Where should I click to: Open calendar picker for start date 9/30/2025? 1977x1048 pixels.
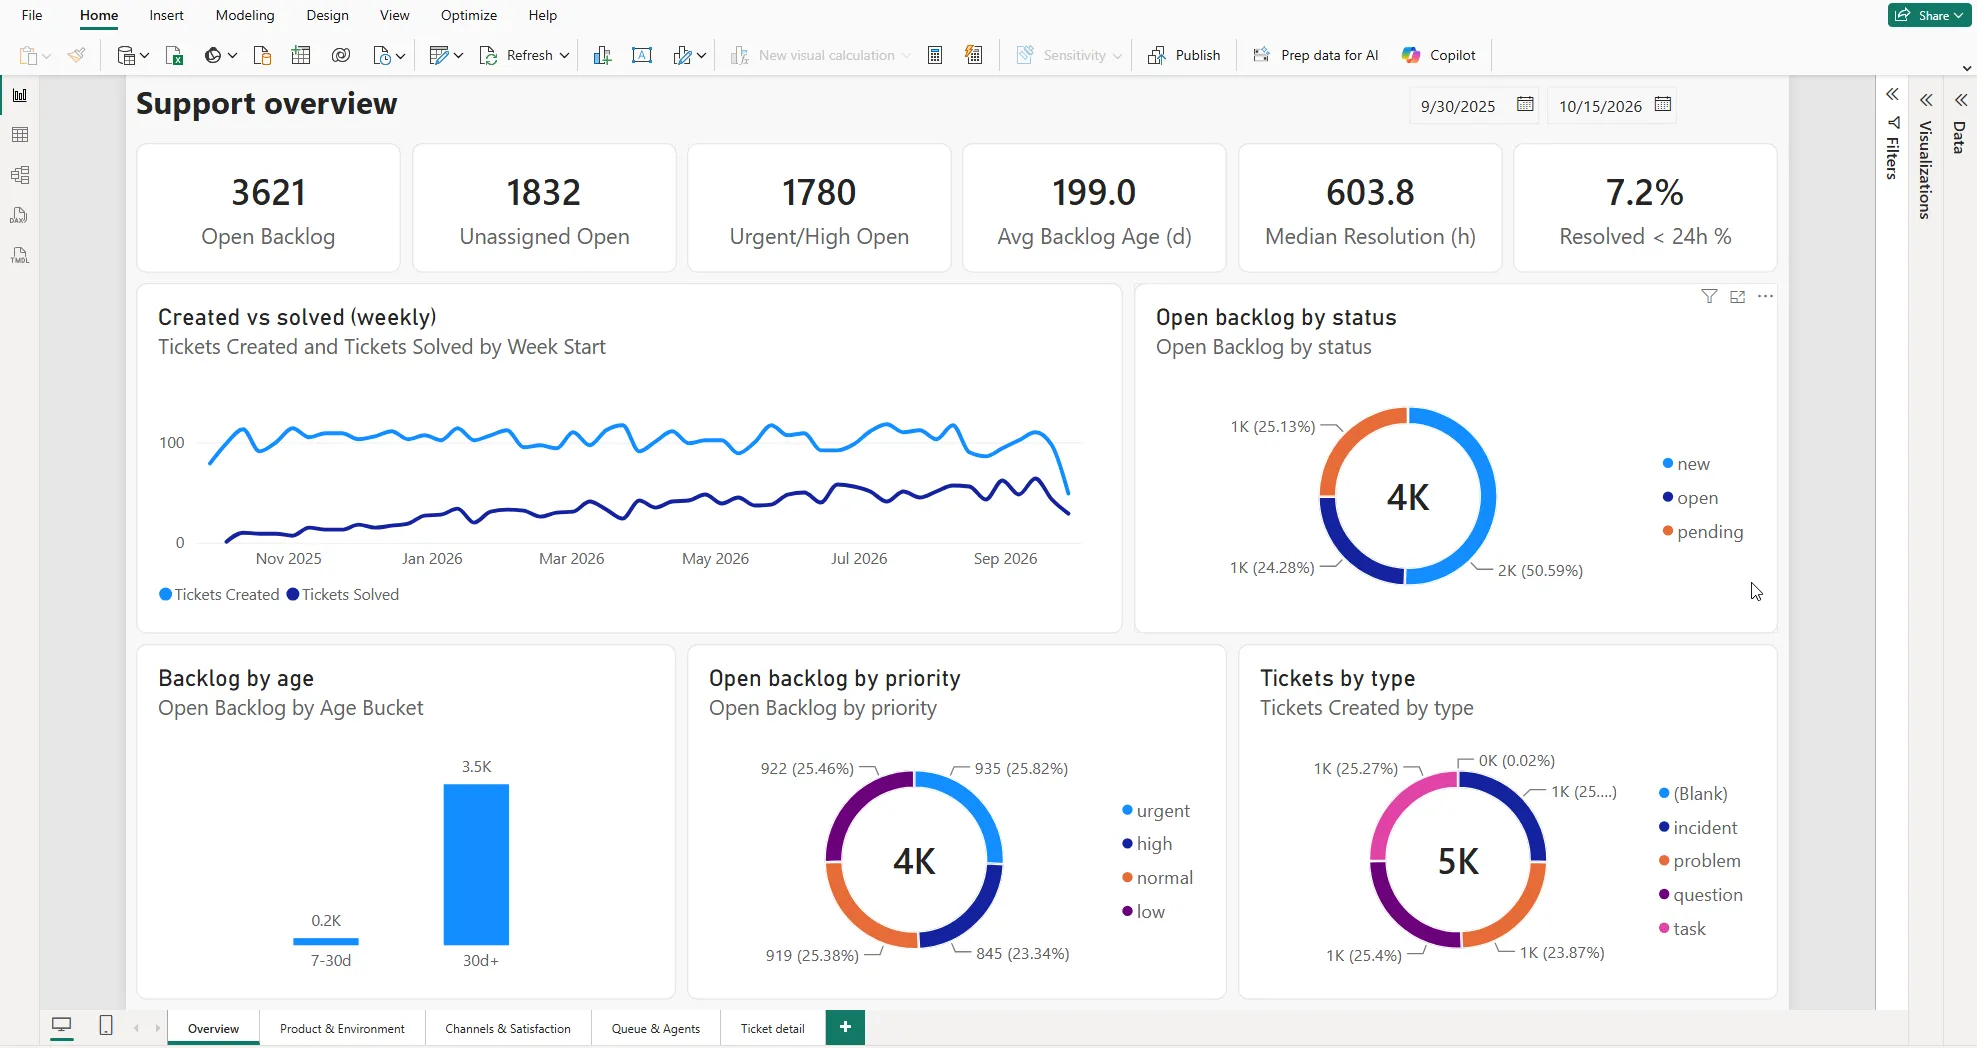1525,104
